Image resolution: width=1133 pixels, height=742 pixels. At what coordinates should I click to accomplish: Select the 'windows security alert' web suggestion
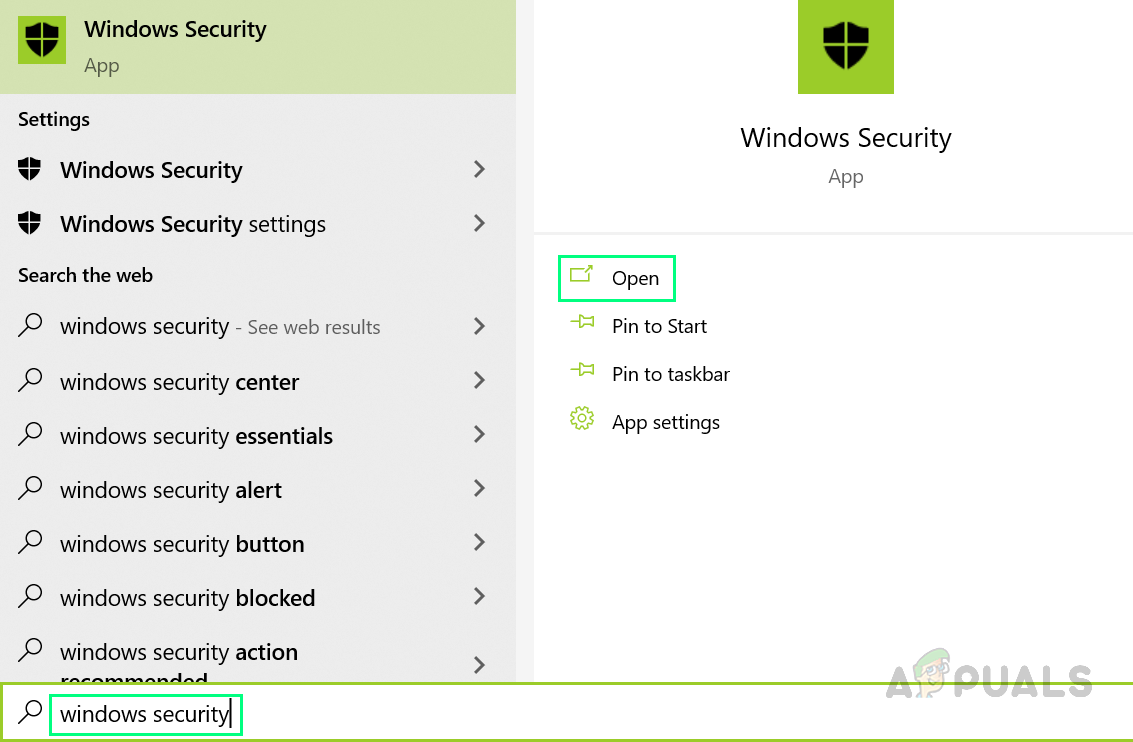point(171,490)
